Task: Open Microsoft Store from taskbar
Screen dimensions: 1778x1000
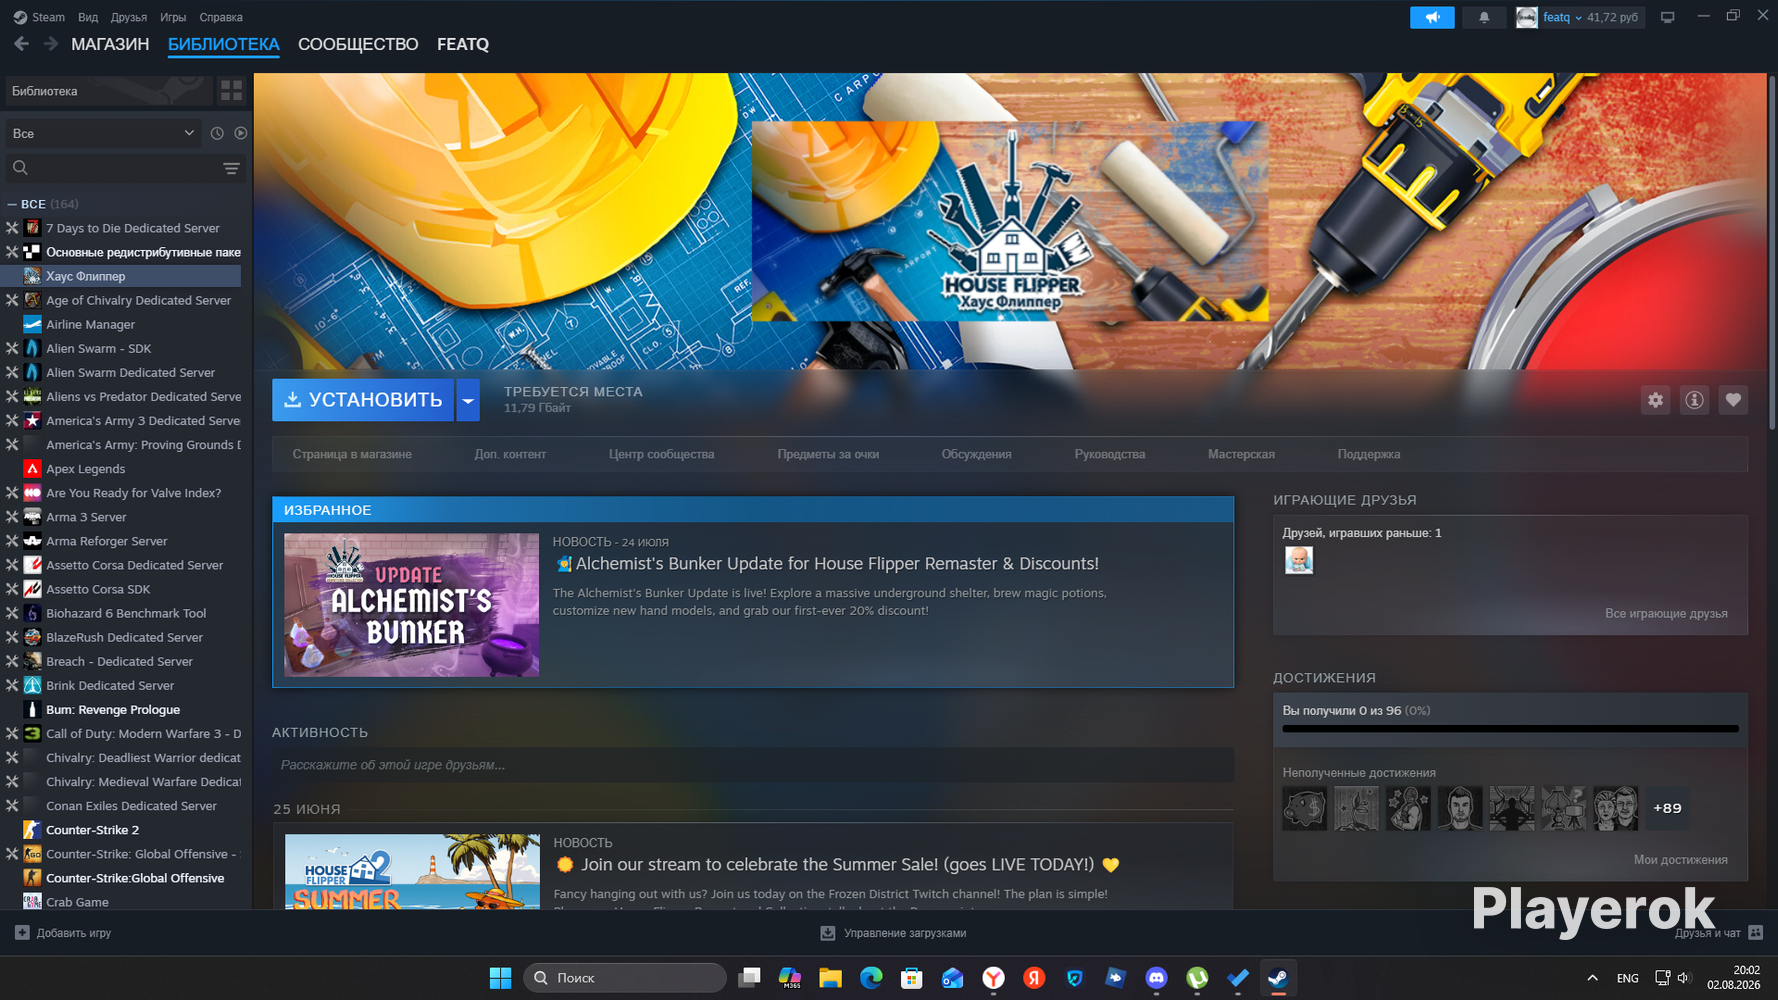Action: 912,977
